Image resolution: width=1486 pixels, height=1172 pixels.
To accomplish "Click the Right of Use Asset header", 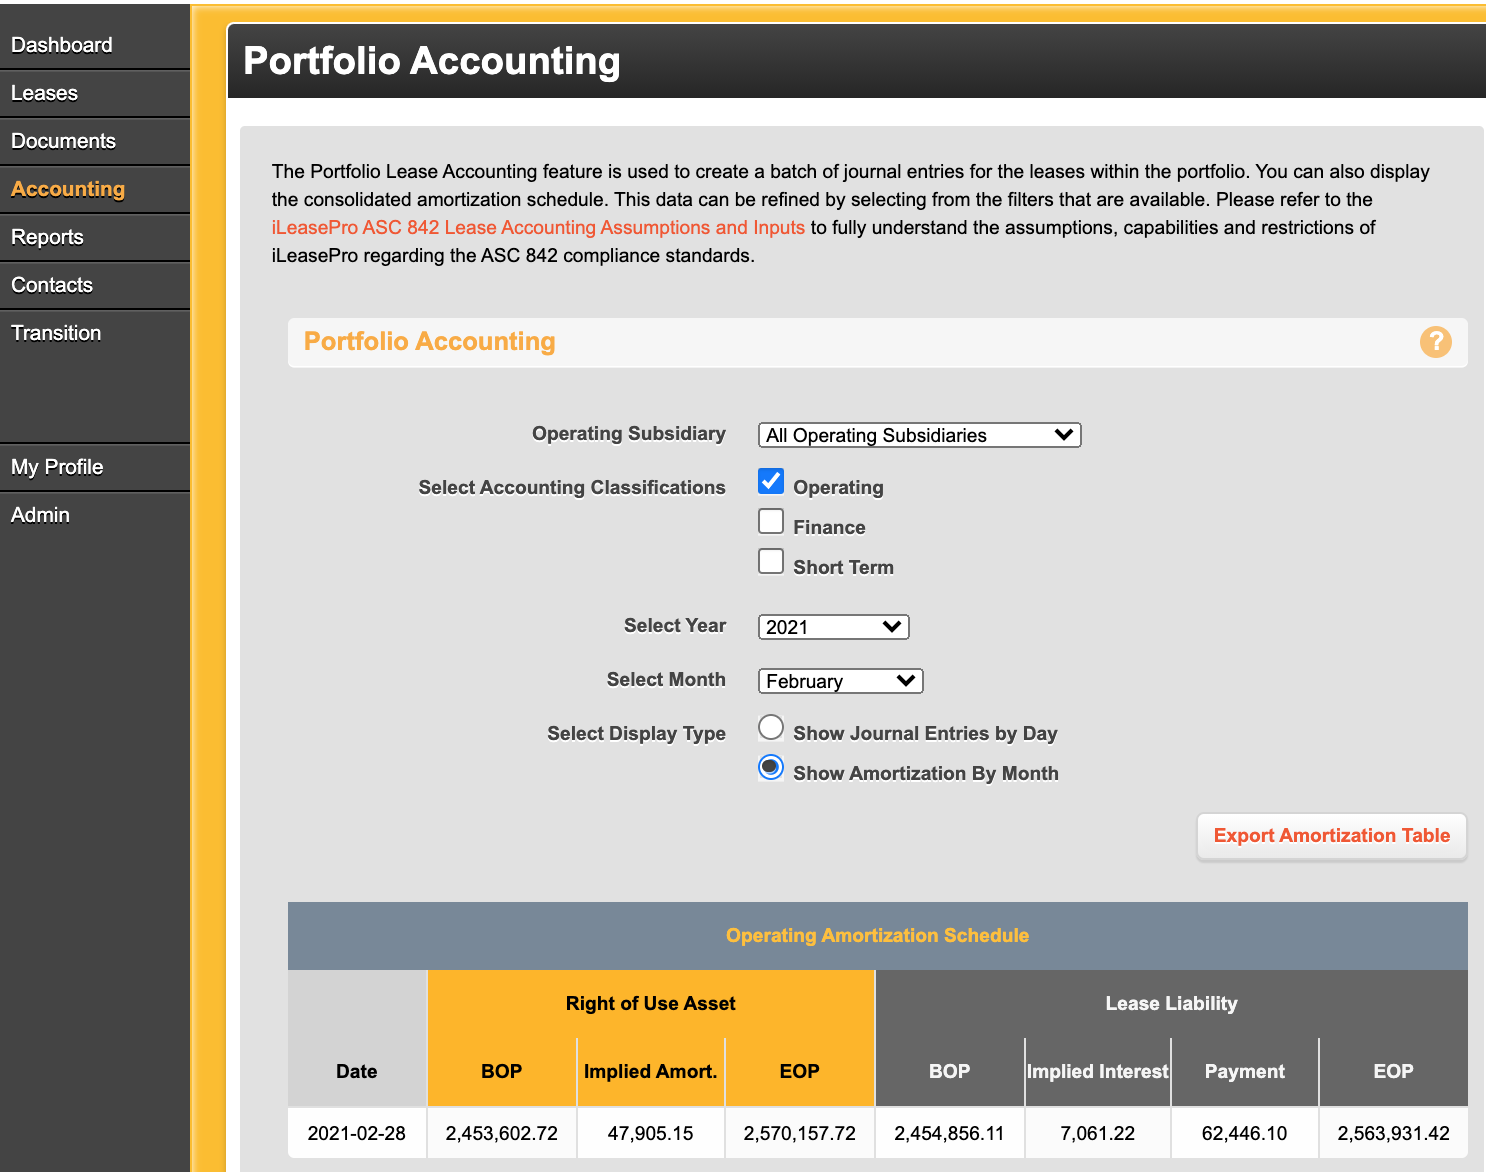I will click(650, 1003).
